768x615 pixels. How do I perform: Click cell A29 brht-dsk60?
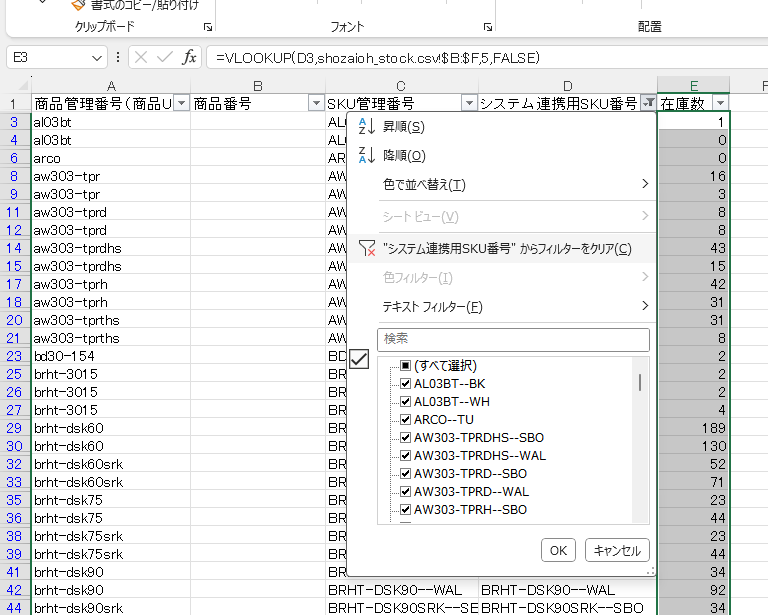111,428
